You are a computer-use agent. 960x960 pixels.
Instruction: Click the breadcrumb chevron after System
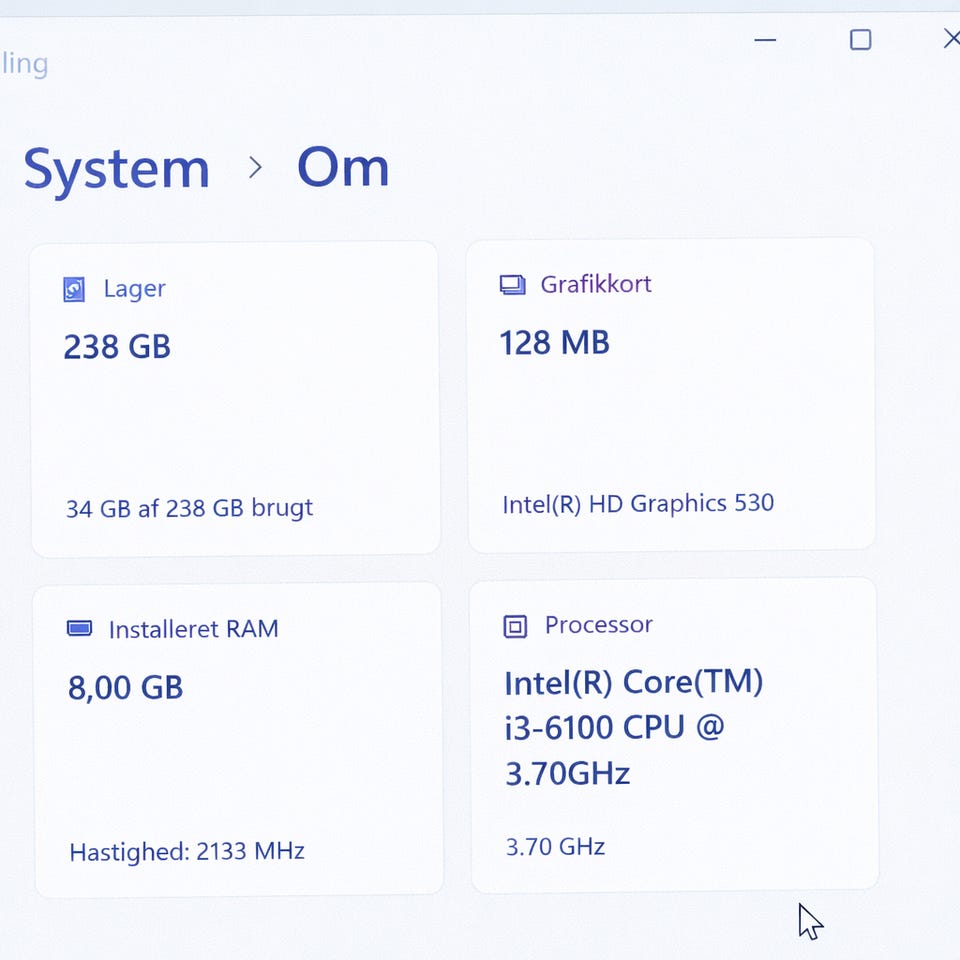click(x=255, y=168)
